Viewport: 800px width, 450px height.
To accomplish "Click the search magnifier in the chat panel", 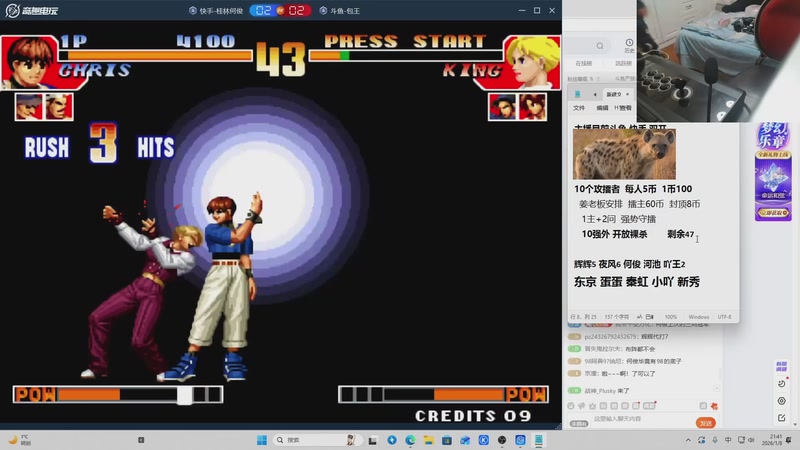I will point(600,46).
